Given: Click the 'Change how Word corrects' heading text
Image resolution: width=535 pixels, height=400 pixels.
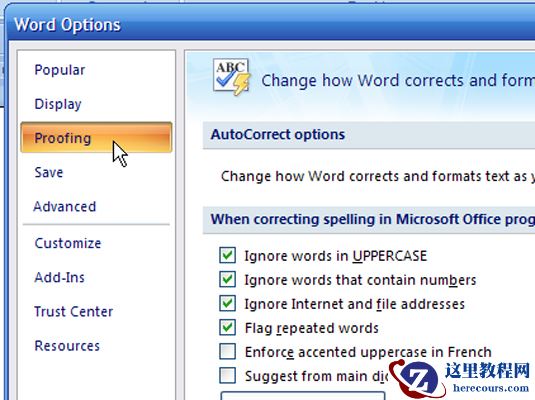Looking at the screenshot, I should point(398,81).
